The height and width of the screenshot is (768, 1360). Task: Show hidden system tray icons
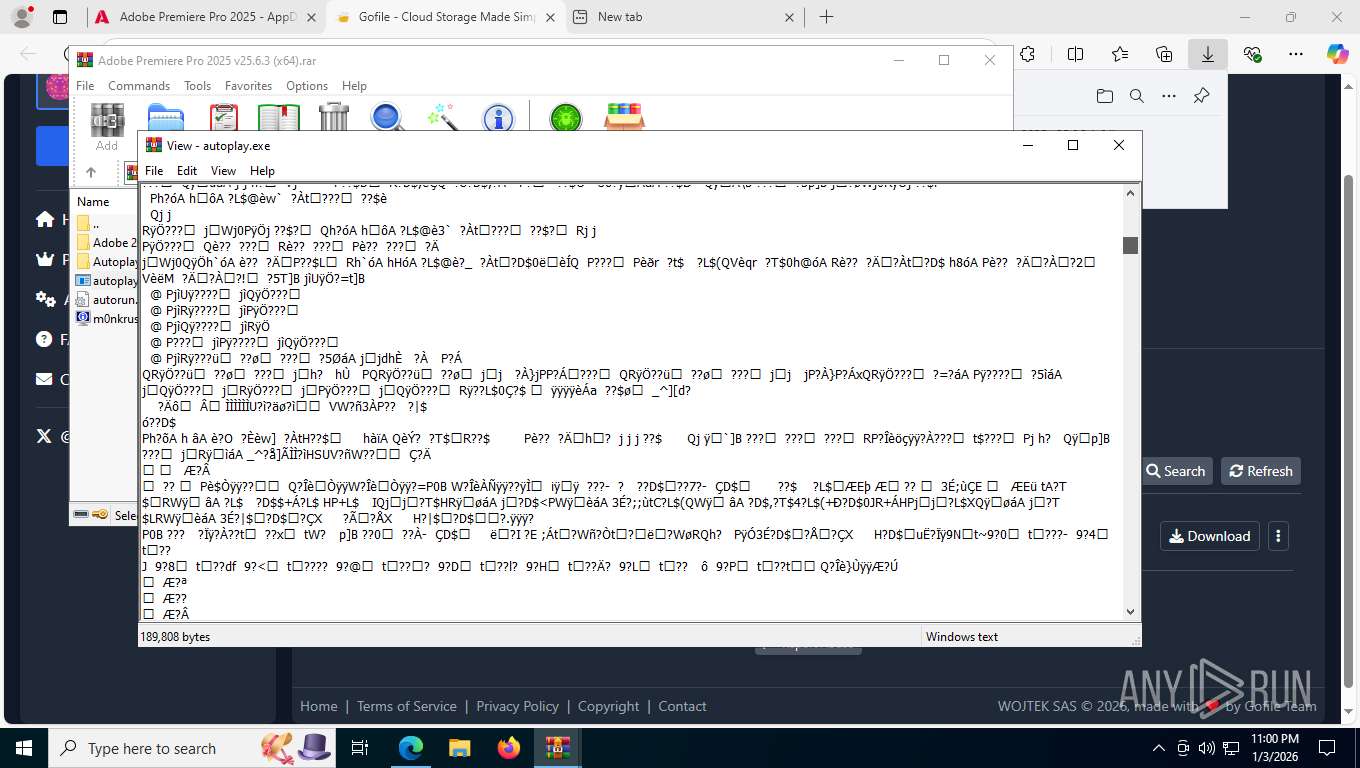pyautogui.click(x=1159, y=748)
